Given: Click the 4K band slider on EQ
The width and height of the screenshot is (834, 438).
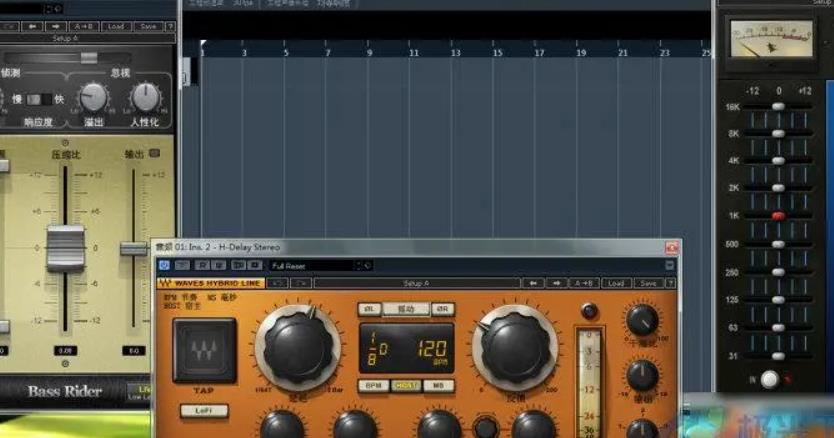Looking at the screenshot, I should click(778, 160).
